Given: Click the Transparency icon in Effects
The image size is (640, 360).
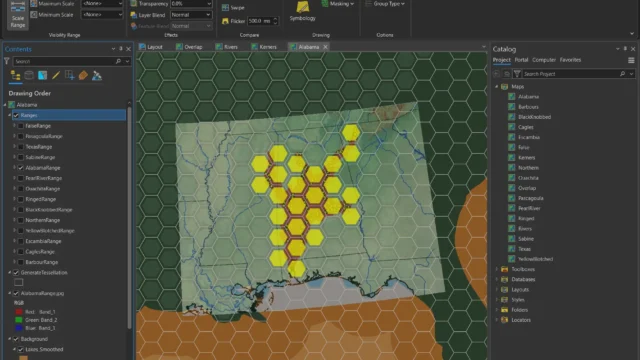Looking at the screenshot, I should pyautogui.click(x=133, y=4).
